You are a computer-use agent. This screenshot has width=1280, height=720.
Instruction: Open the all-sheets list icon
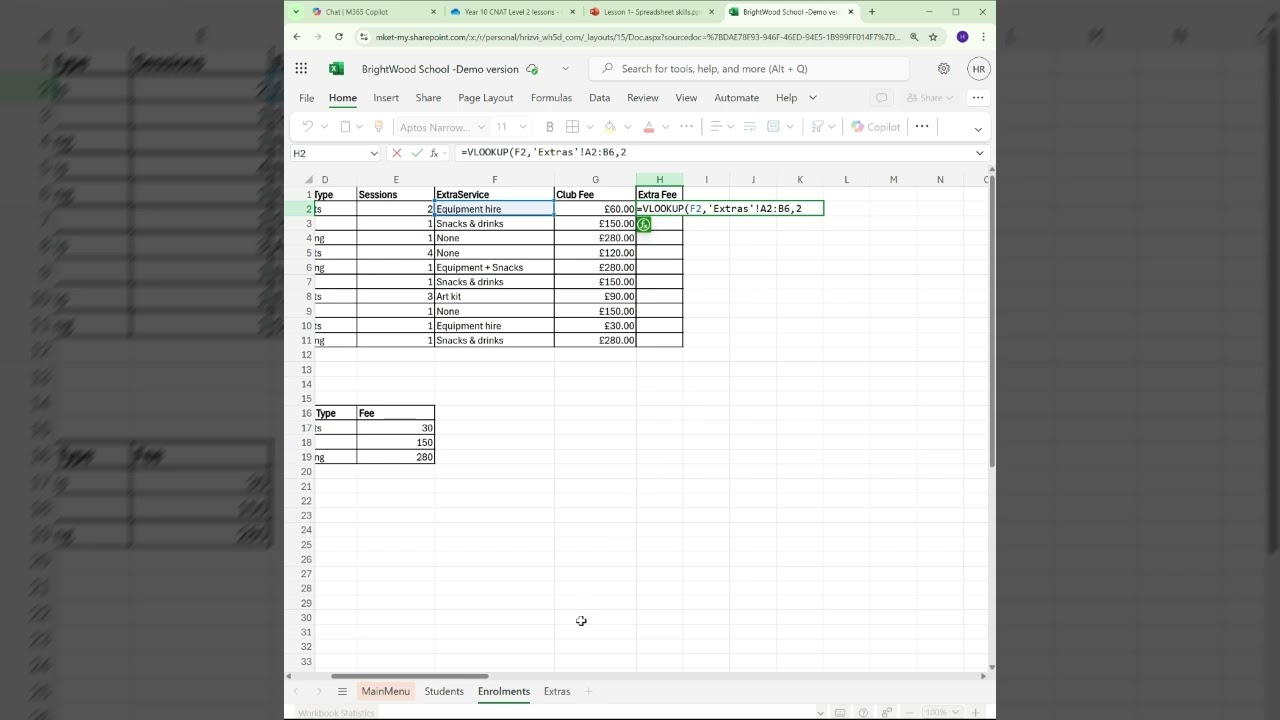(x=342, y=692)
